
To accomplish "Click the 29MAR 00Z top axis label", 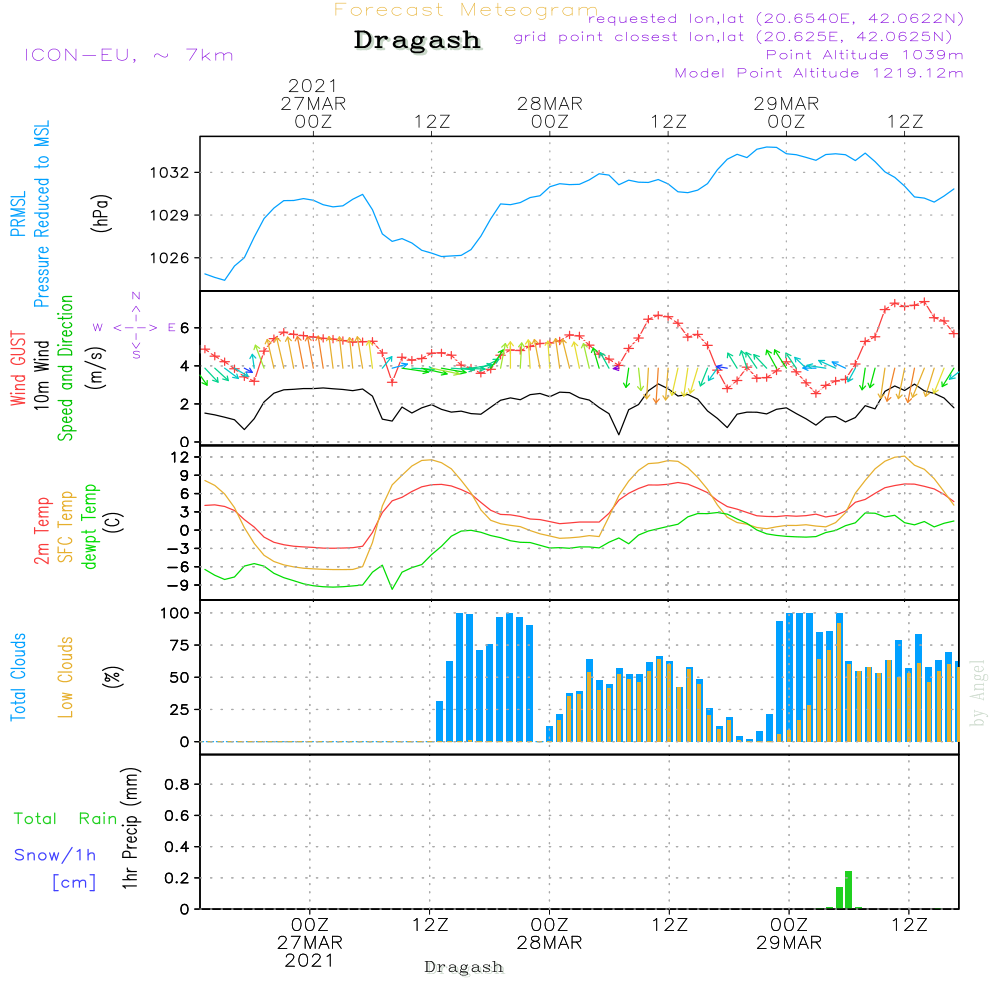I will coord(786,112).
